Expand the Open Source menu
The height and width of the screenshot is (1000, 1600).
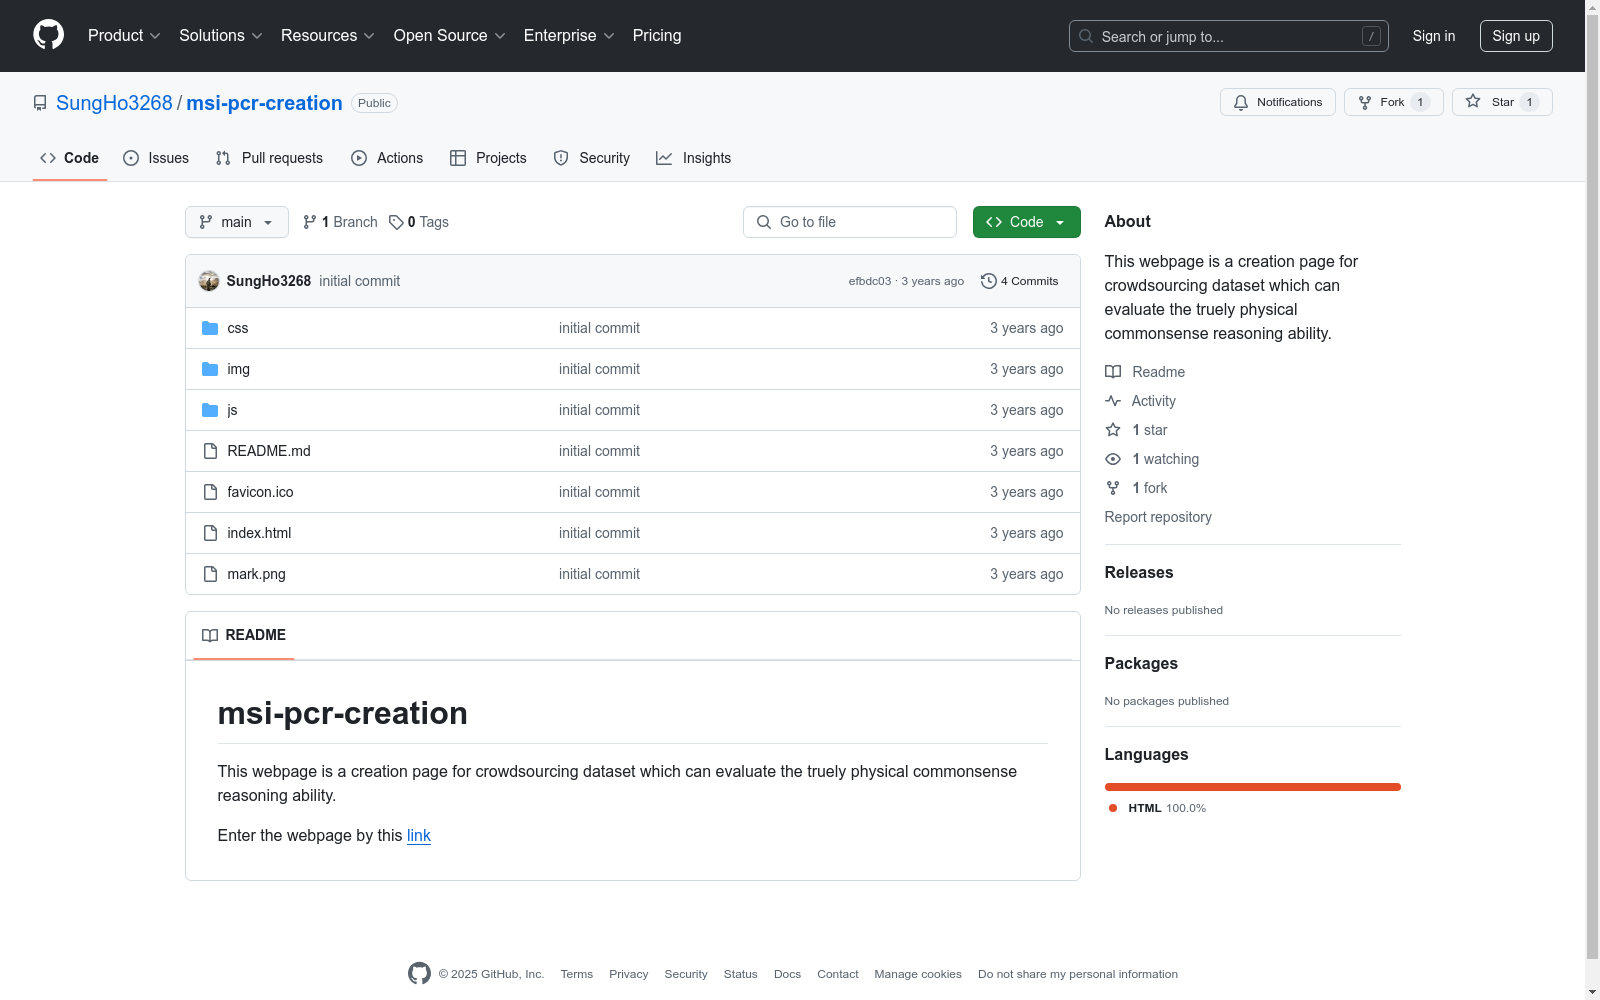pos(450,35)
